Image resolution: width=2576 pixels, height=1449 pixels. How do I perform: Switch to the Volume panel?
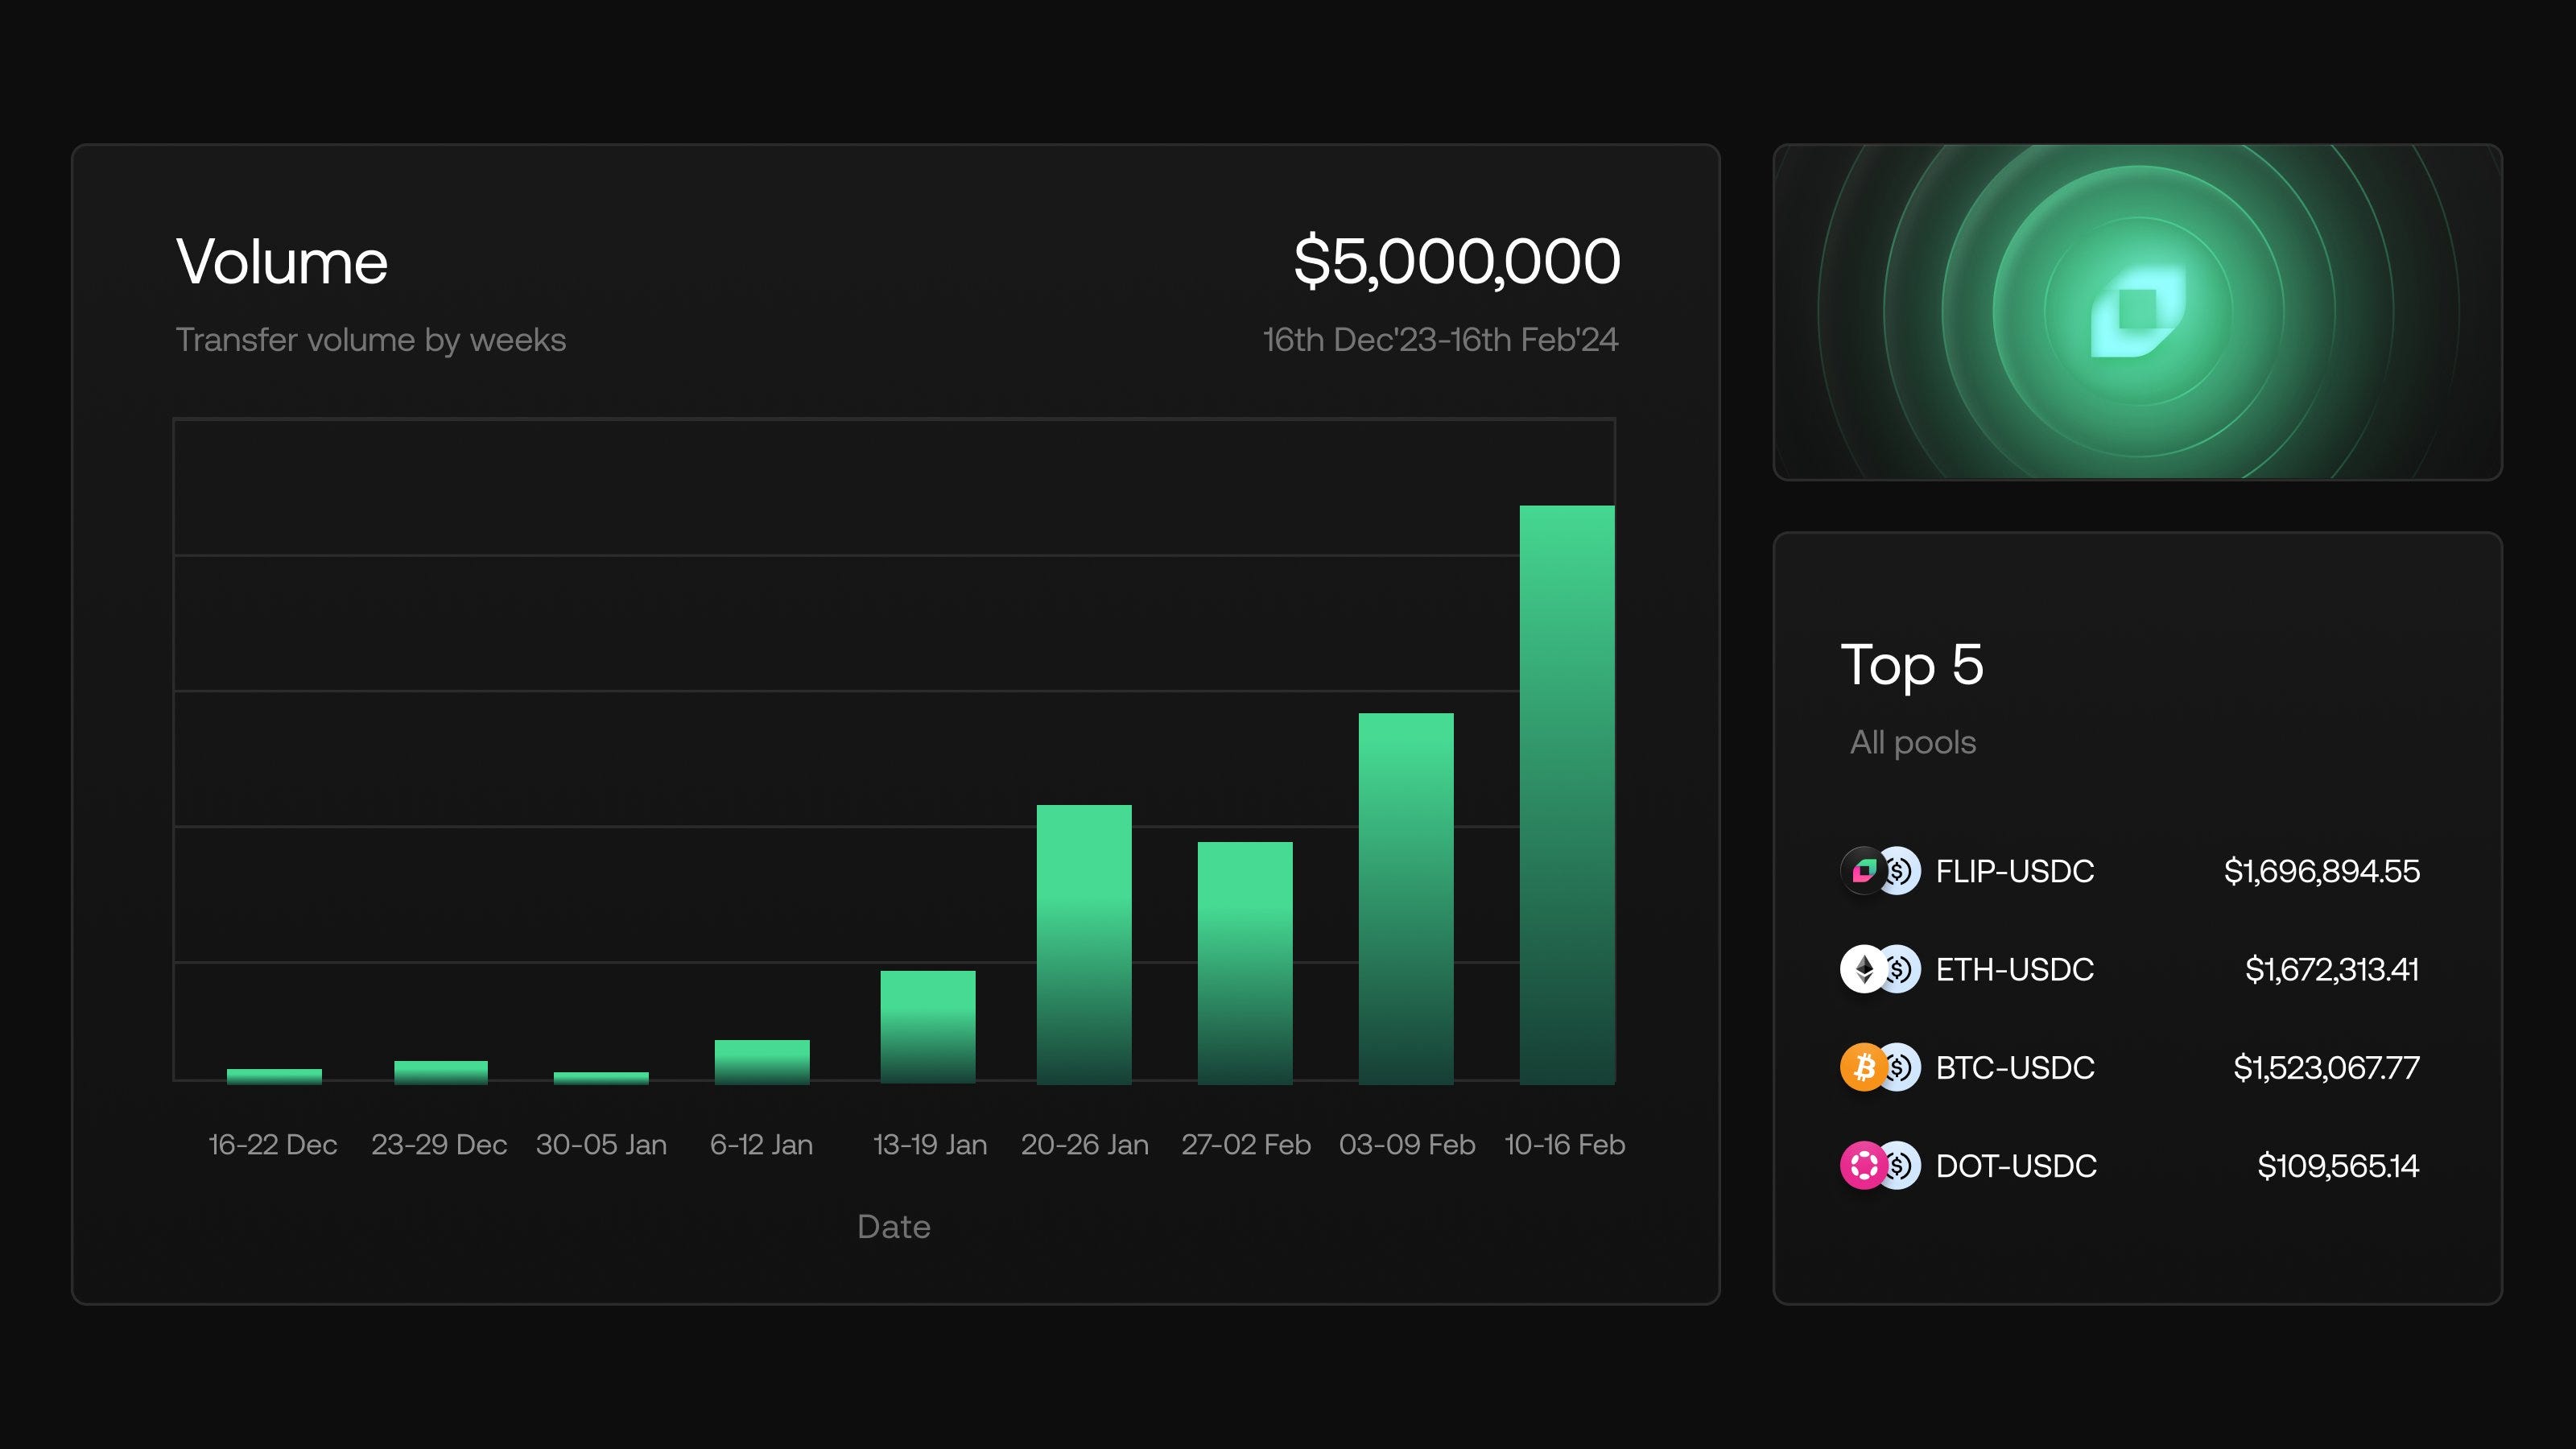pyautogui.click(x=283, y=261)
